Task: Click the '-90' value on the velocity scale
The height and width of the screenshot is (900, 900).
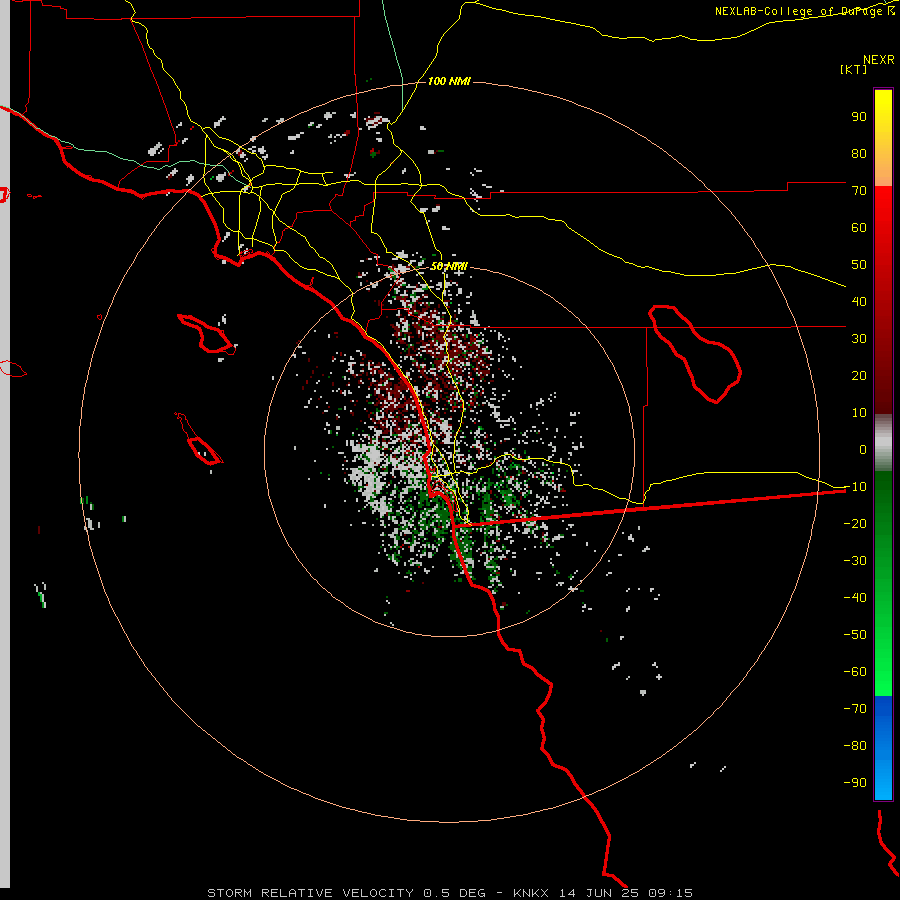Action: coord(855,782)
